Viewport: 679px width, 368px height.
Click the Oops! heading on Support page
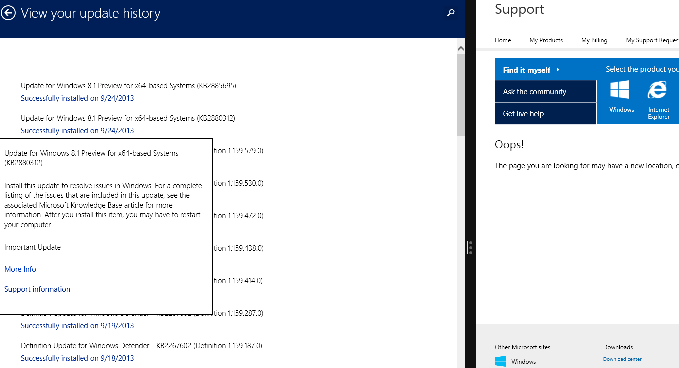click(509, 144)
